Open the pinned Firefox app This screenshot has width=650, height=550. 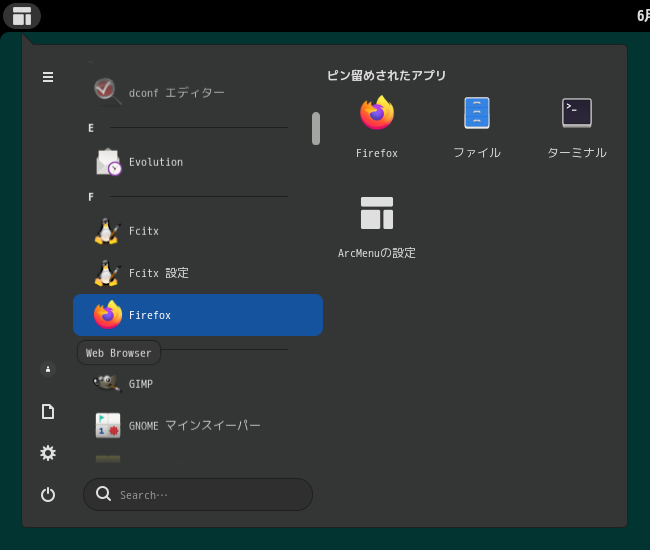coord(377,127)
